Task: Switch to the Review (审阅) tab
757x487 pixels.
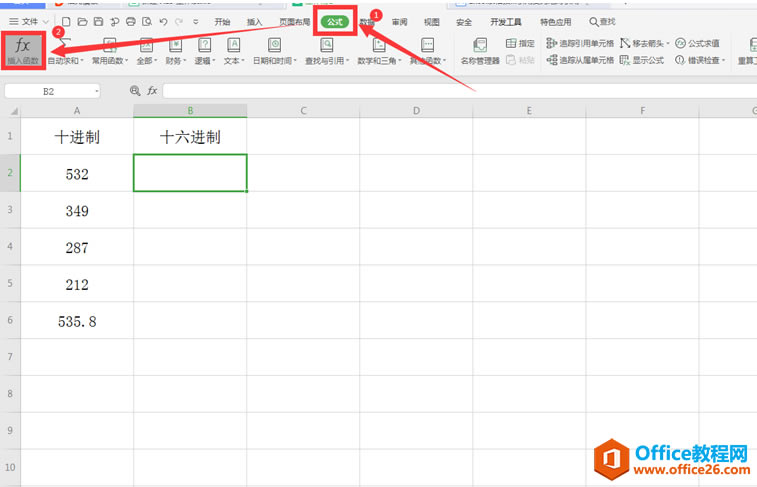Action: [x=399, y=22]
